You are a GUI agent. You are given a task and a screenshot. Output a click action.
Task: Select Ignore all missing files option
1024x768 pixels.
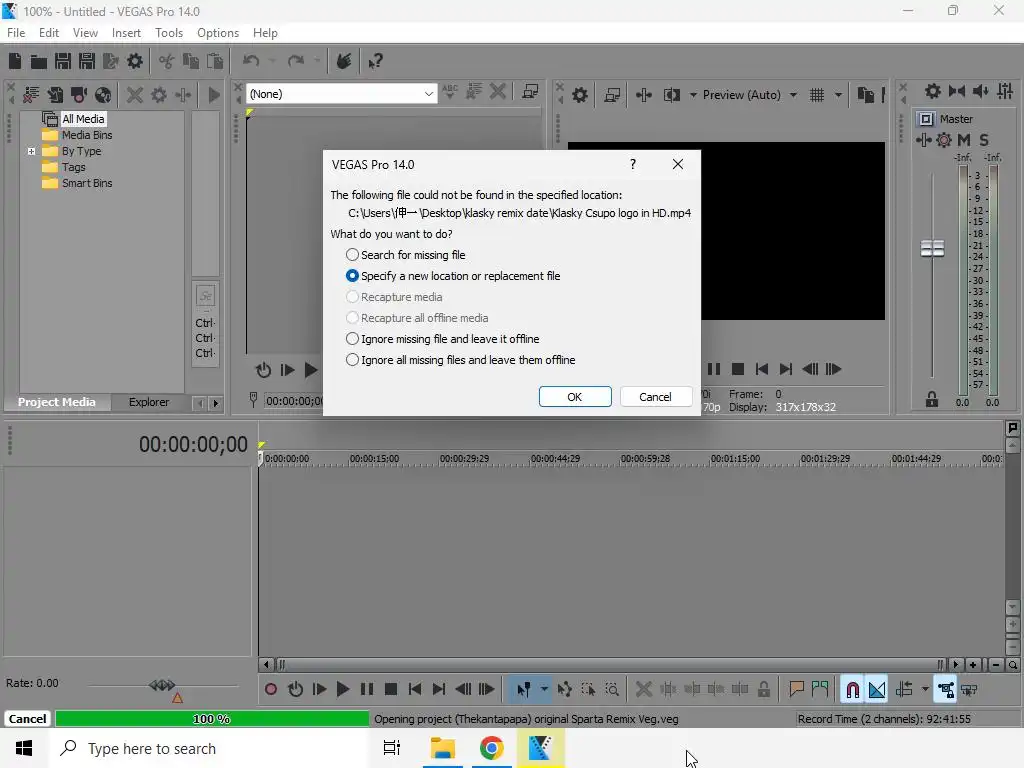pos(460,360)
